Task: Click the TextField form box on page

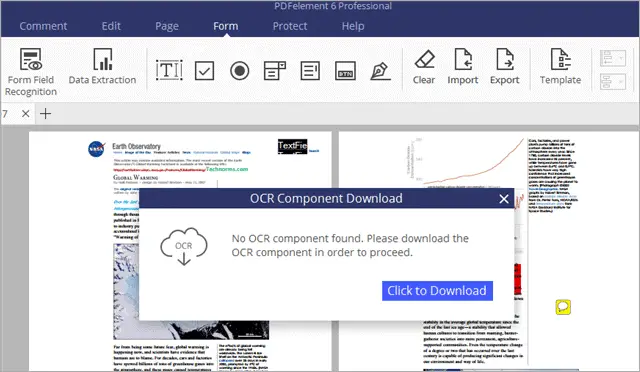Action: pos(292,146)
